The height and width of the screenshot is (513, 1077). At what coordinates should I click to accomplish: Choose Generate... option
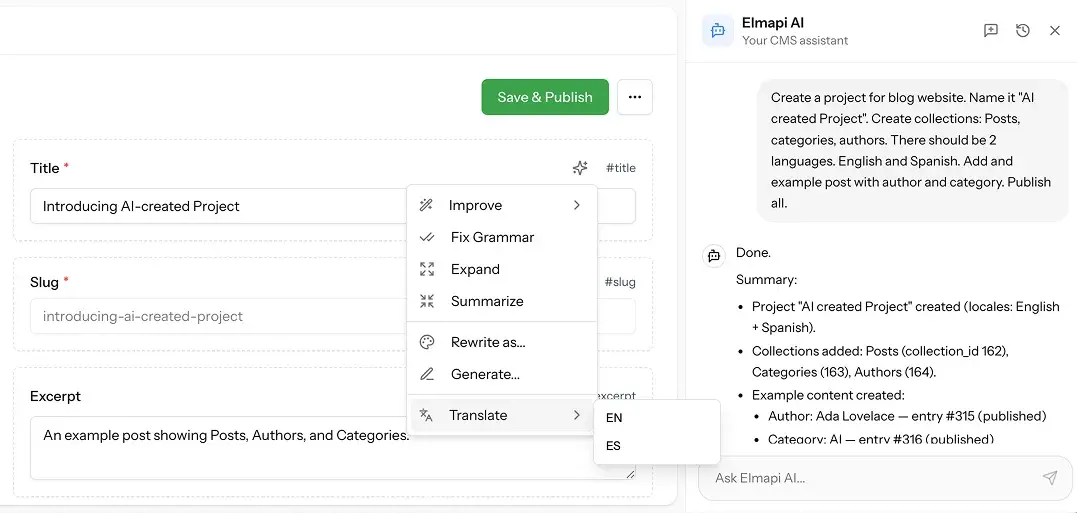coord(502,374)
